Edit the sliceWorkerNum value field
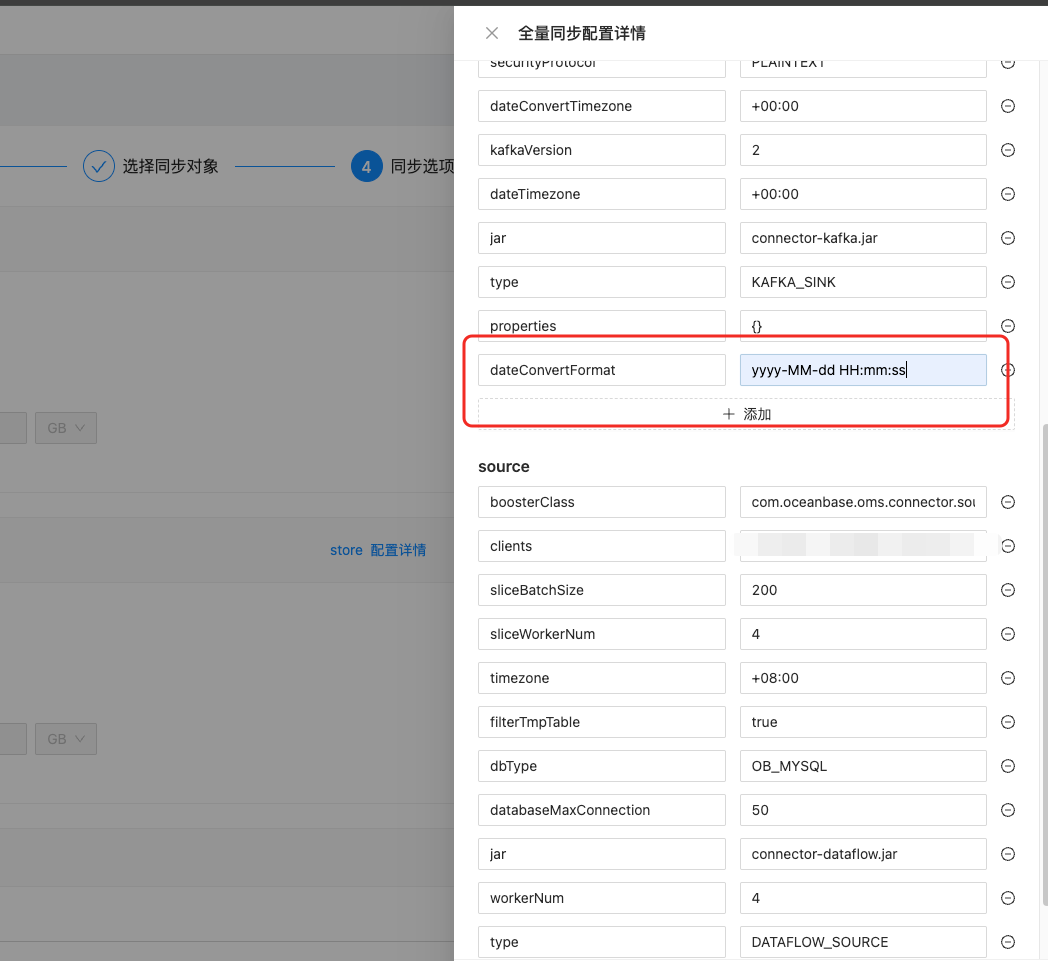This screenshot has height=961, width=1048. click(x=863, y=634)
